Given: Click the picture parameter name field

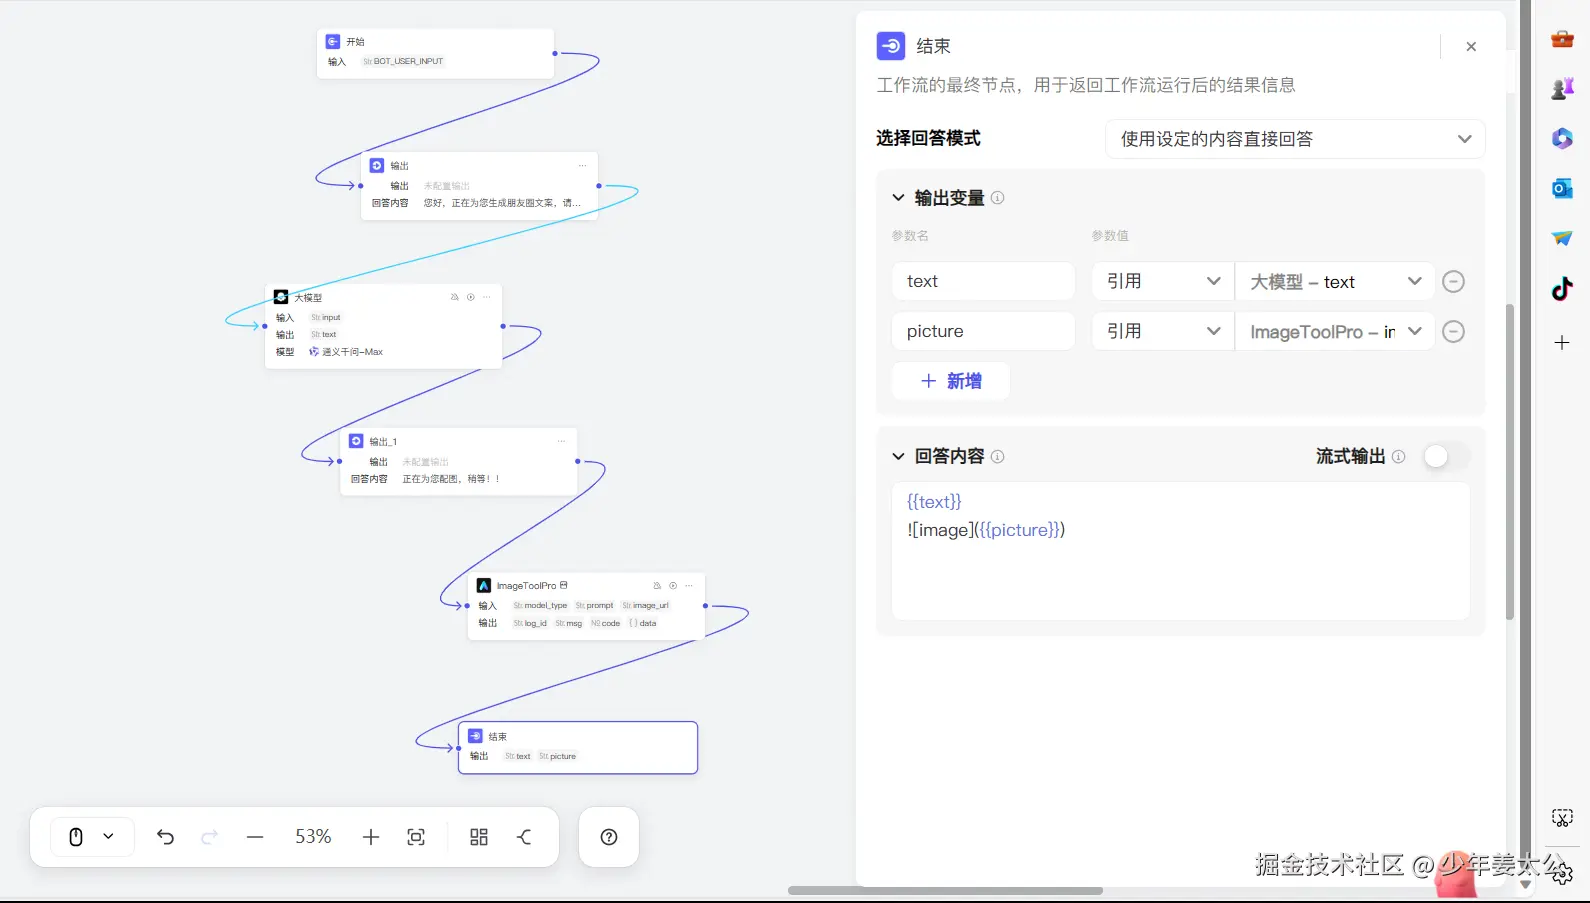Looking at the screenshot, I should tap(983, 331).
